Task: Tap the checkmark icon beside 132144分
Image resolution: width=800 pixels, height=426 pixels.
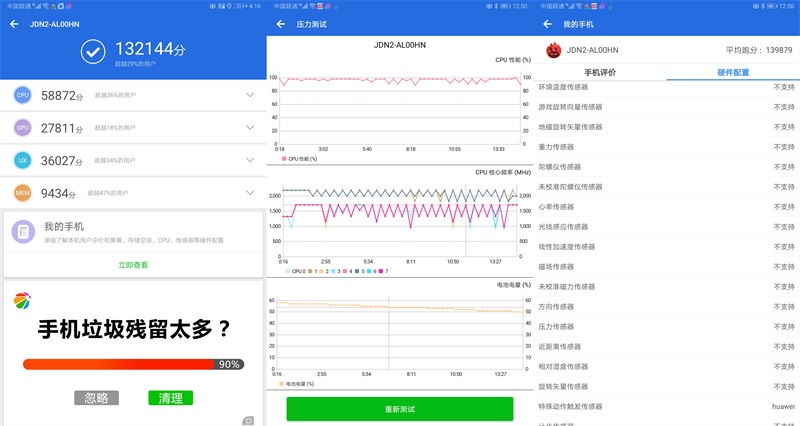Action: click(93, 52)
